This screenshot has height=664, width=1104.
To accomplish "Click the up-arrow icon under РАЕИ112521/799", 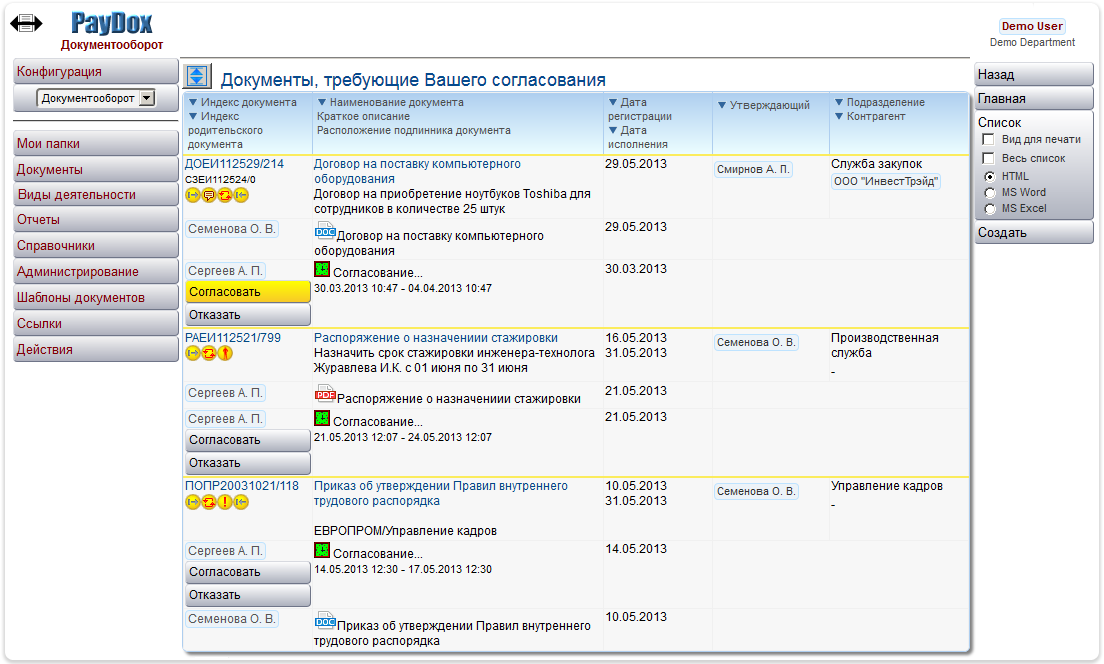I will (x=225, y=353).
